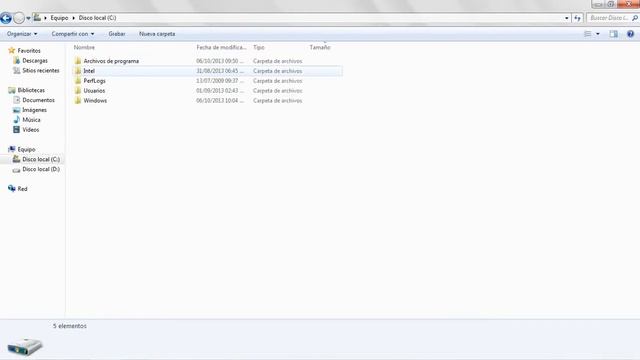Click the drive icon in details pane

(x=24, y=347)
